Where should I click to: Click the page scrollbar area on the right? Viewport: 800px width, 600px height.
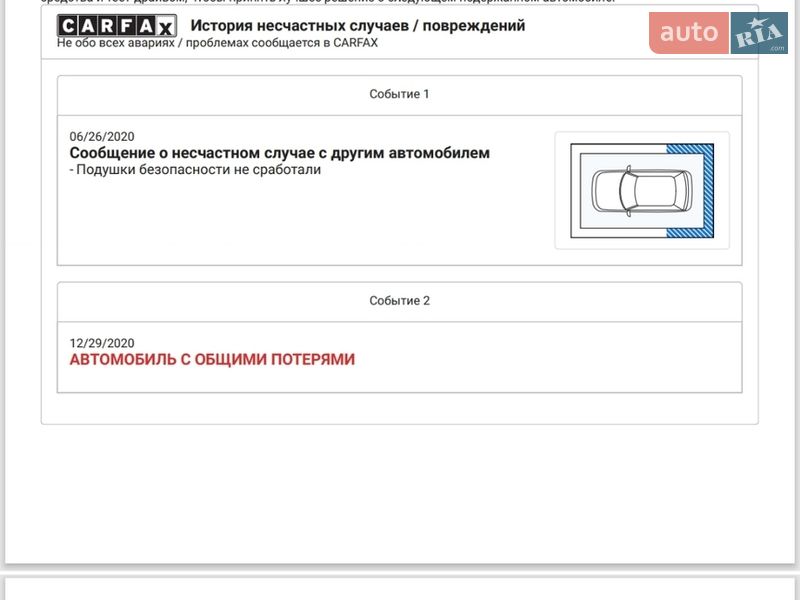(x=795, y=300)
